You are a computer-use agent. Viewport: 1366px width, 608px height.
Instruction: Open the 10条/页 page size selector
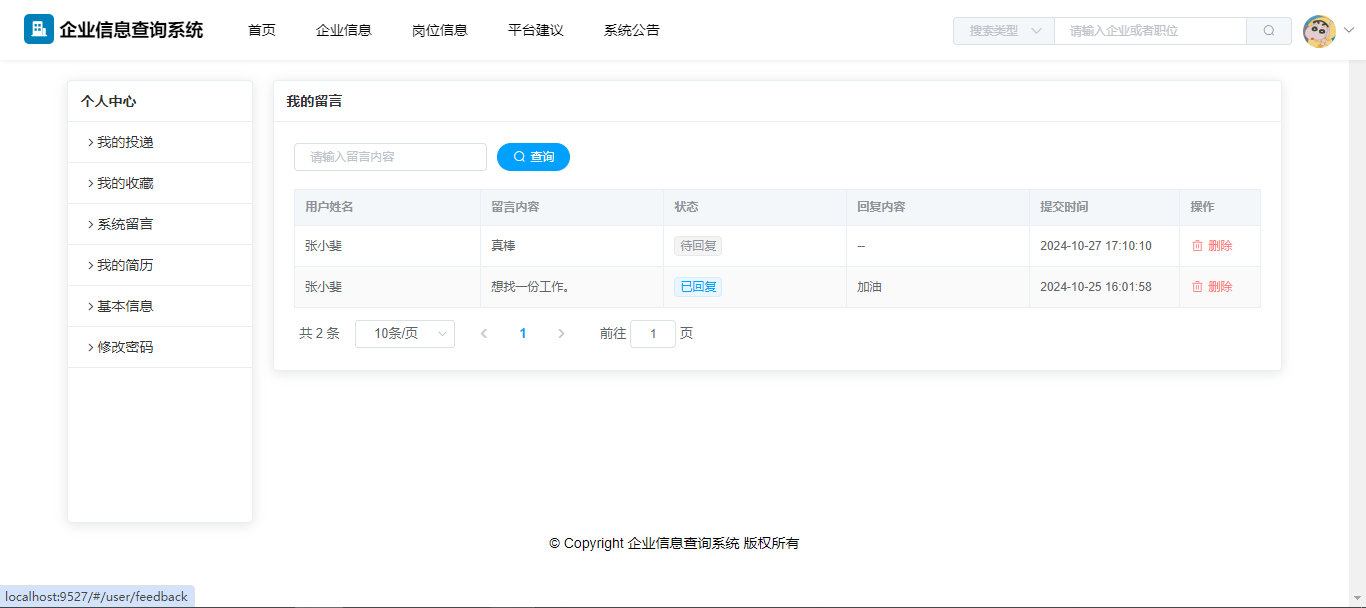click(x=405, y=334)
